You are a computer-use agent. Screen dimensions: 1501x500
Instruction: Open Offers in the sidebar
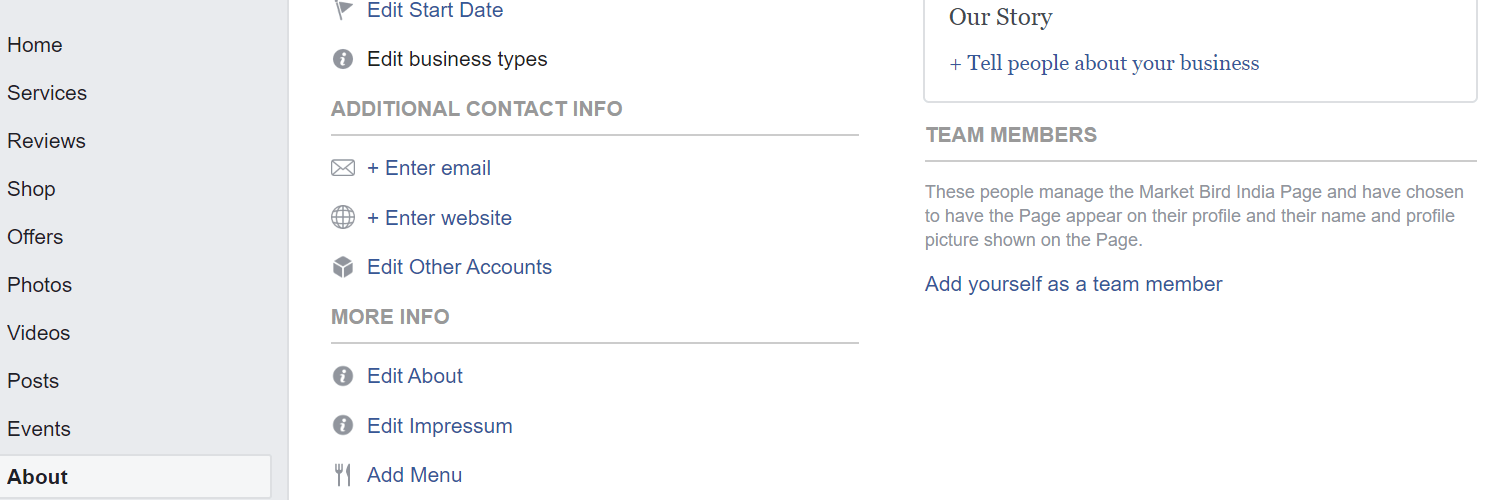[x=35, y=237]
